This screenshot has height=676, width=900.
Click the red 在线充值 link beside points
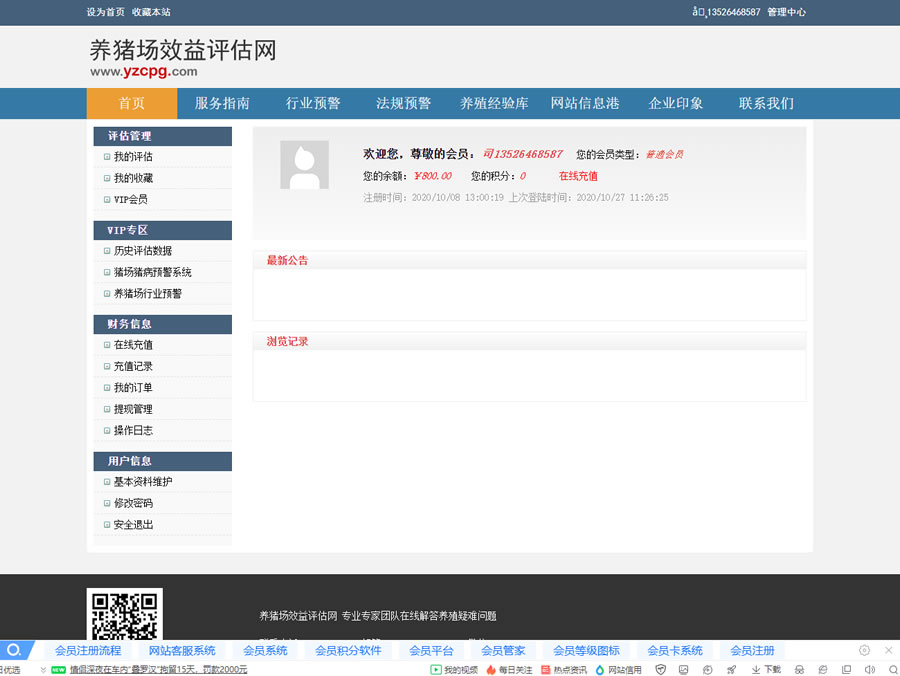coord(578,176)
